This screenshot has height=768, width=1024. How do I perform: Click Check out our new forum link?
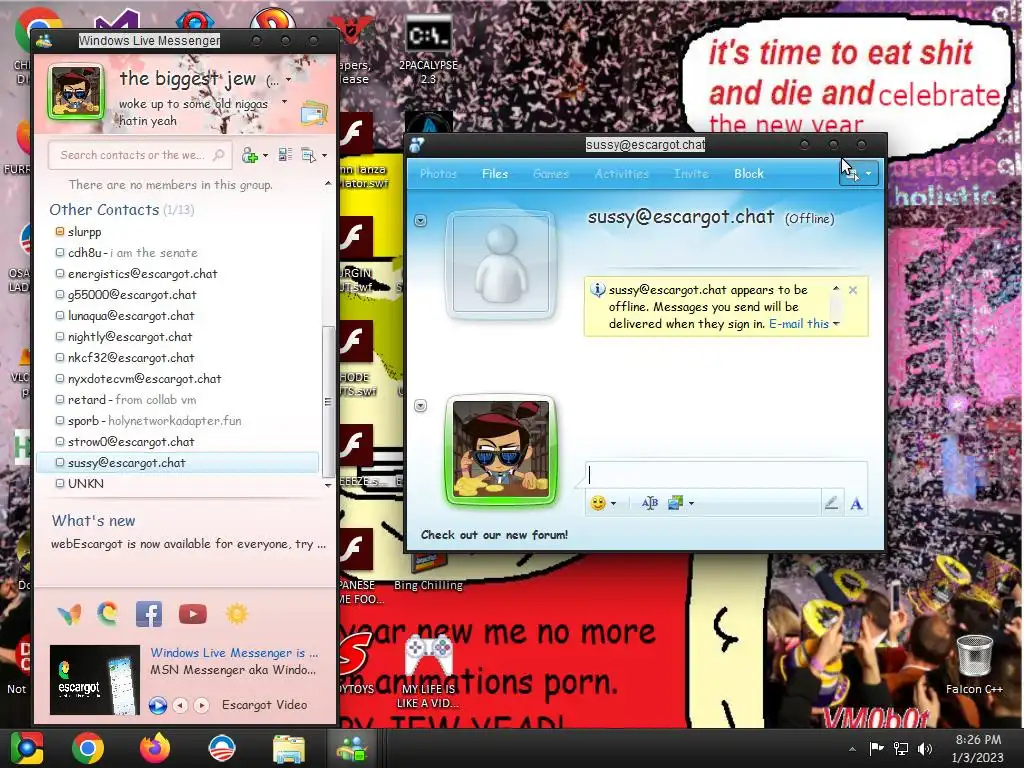494,535
